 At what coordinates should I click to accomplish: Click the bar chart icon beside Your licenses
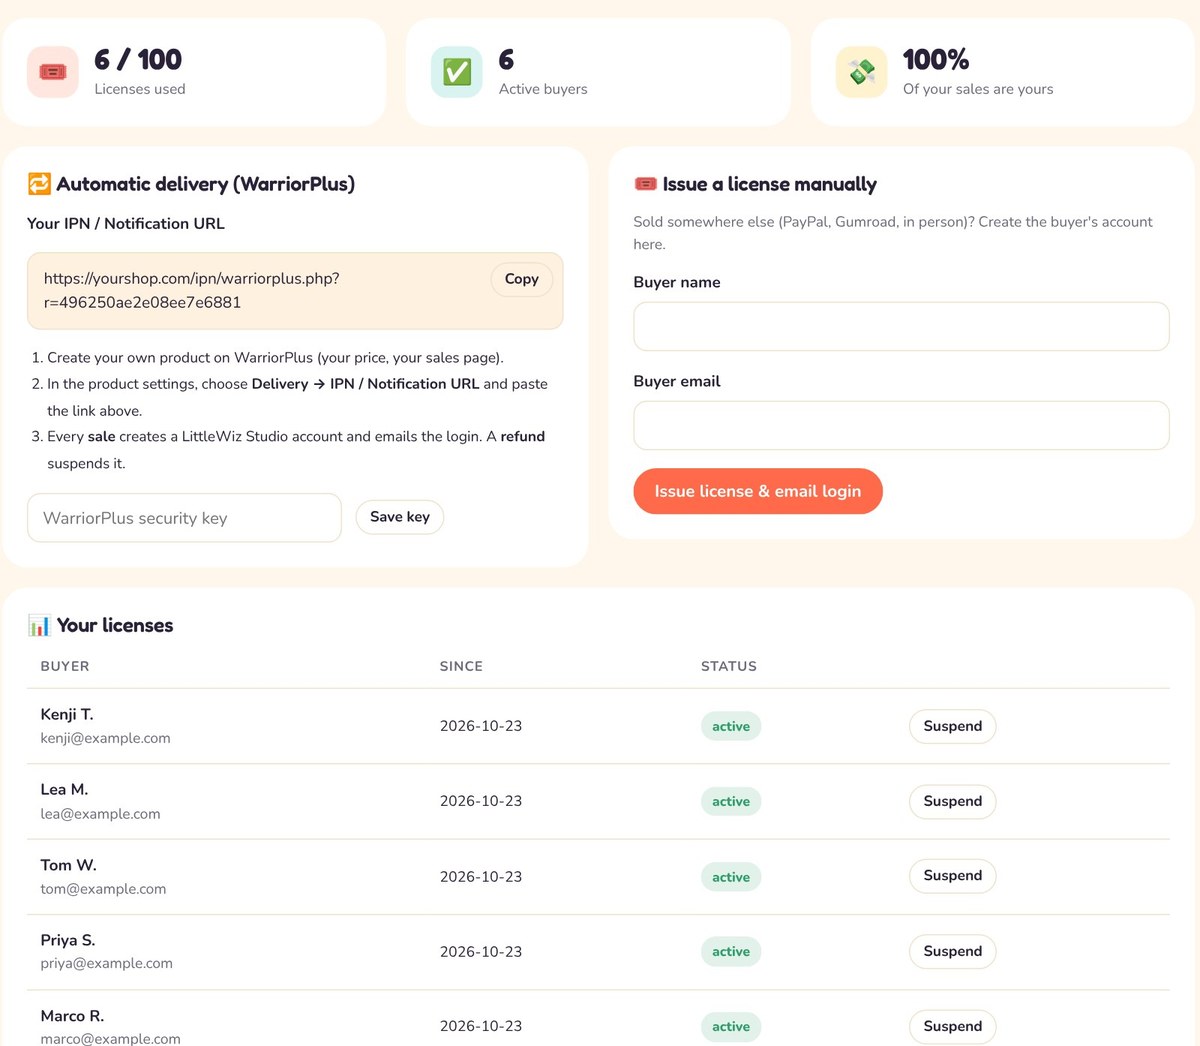coord(39,626)
